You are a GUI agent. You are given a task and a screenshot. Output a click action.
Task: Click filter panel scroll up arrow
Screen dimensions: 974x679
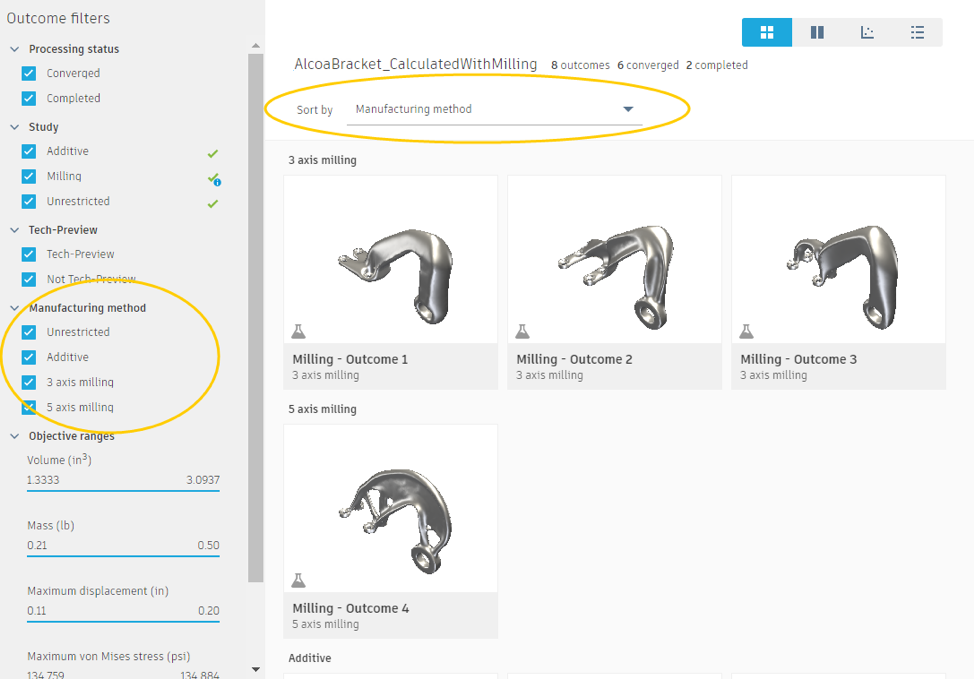[255, 46]
